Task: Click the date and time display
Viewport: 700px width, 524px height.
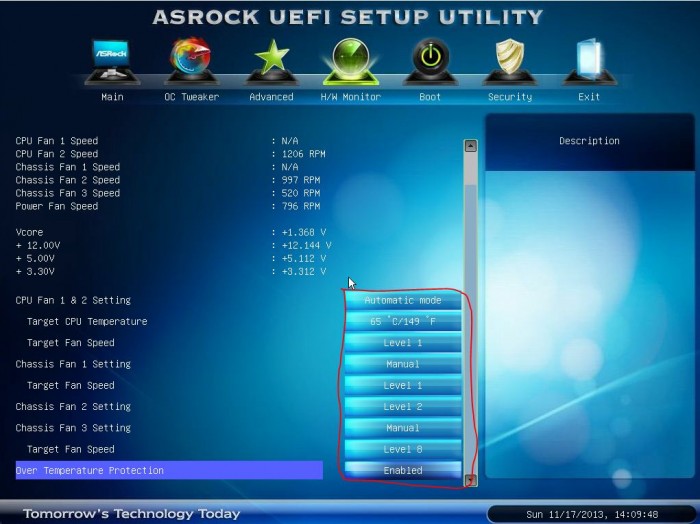Action: coord(592,515)
